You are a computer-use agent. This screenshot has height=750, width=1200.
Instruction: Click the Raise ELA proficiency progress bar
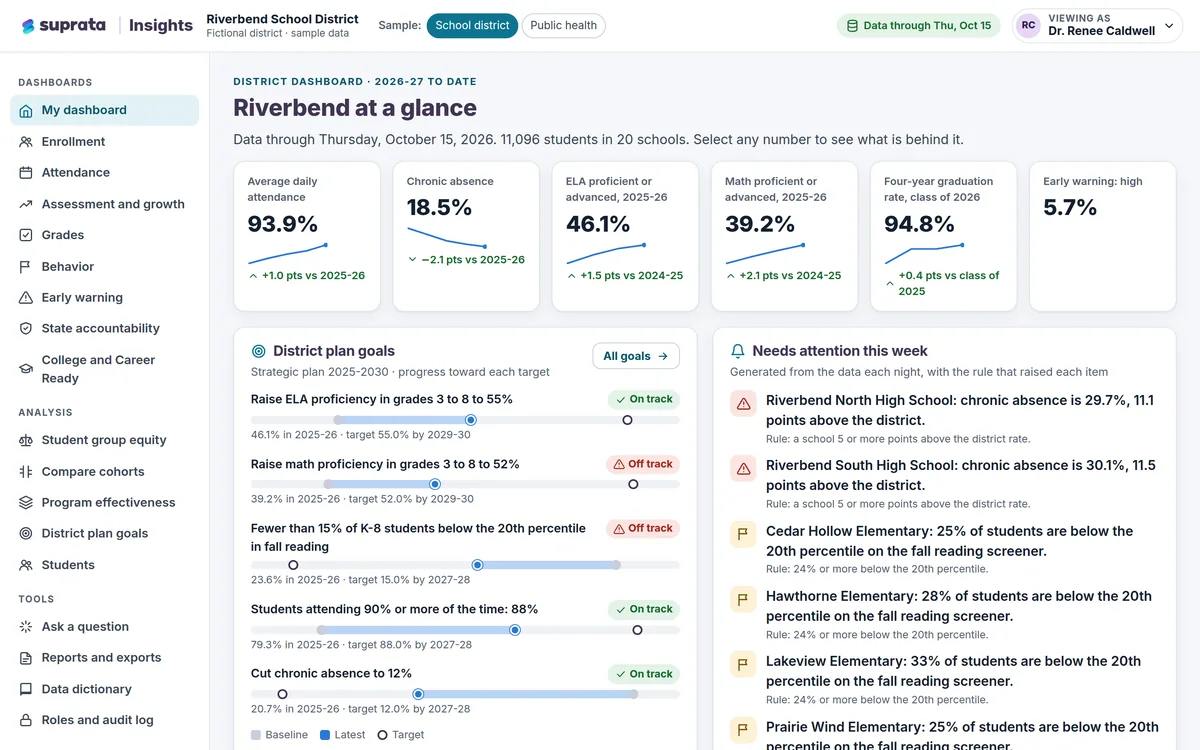click(x=465, y=420)
